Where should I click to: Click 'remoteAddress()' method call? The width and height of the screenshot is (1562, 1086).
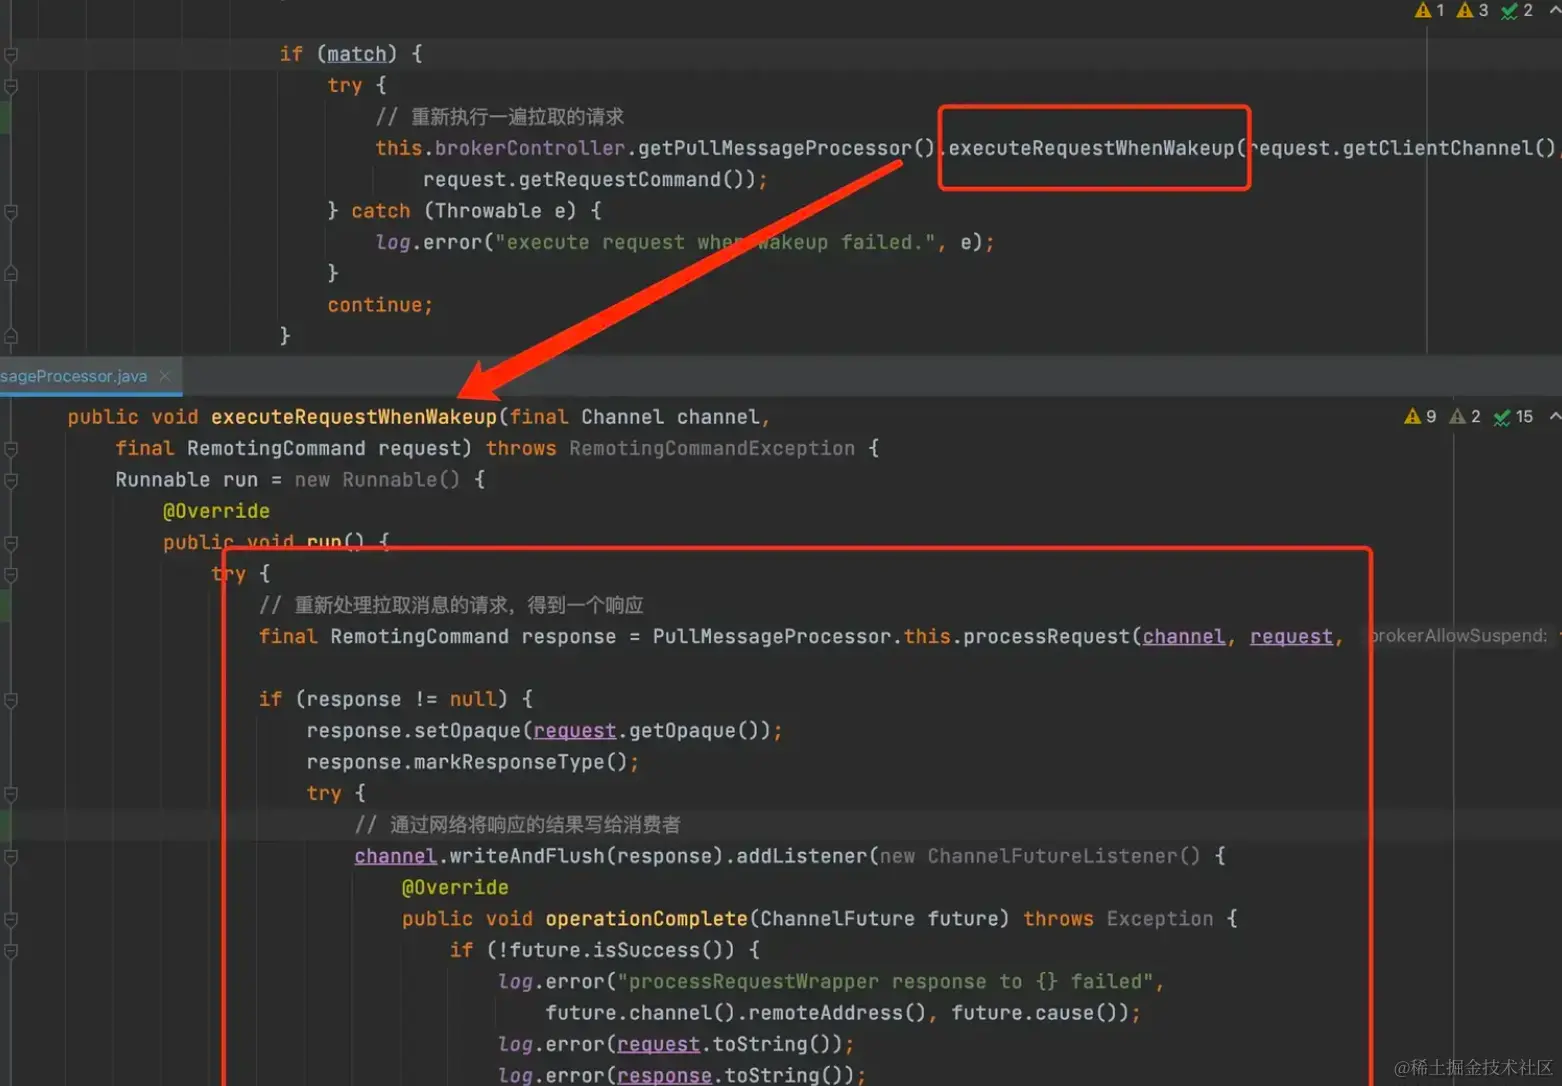click(837, 1013)
